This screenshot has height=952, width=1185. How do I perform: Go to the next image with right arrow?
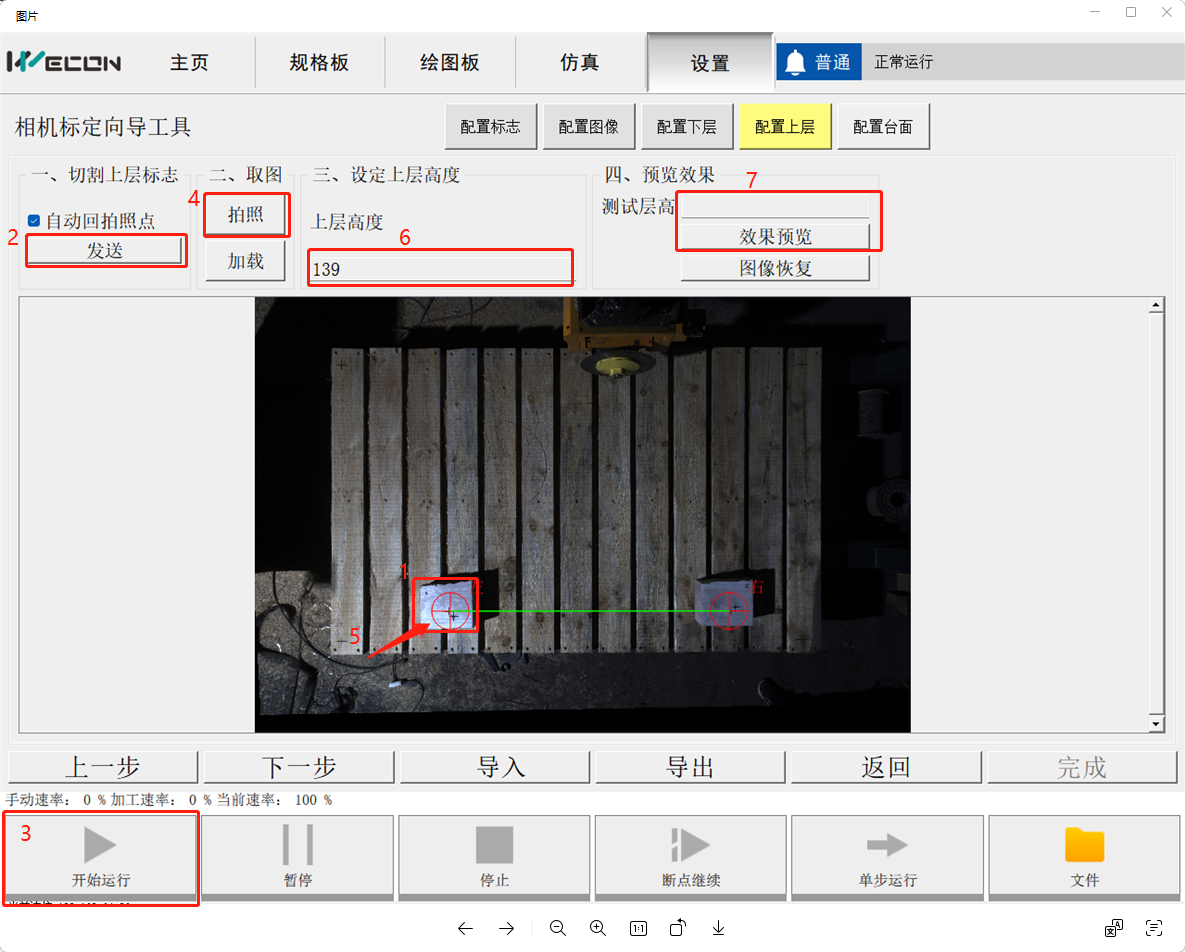[506, 928]
